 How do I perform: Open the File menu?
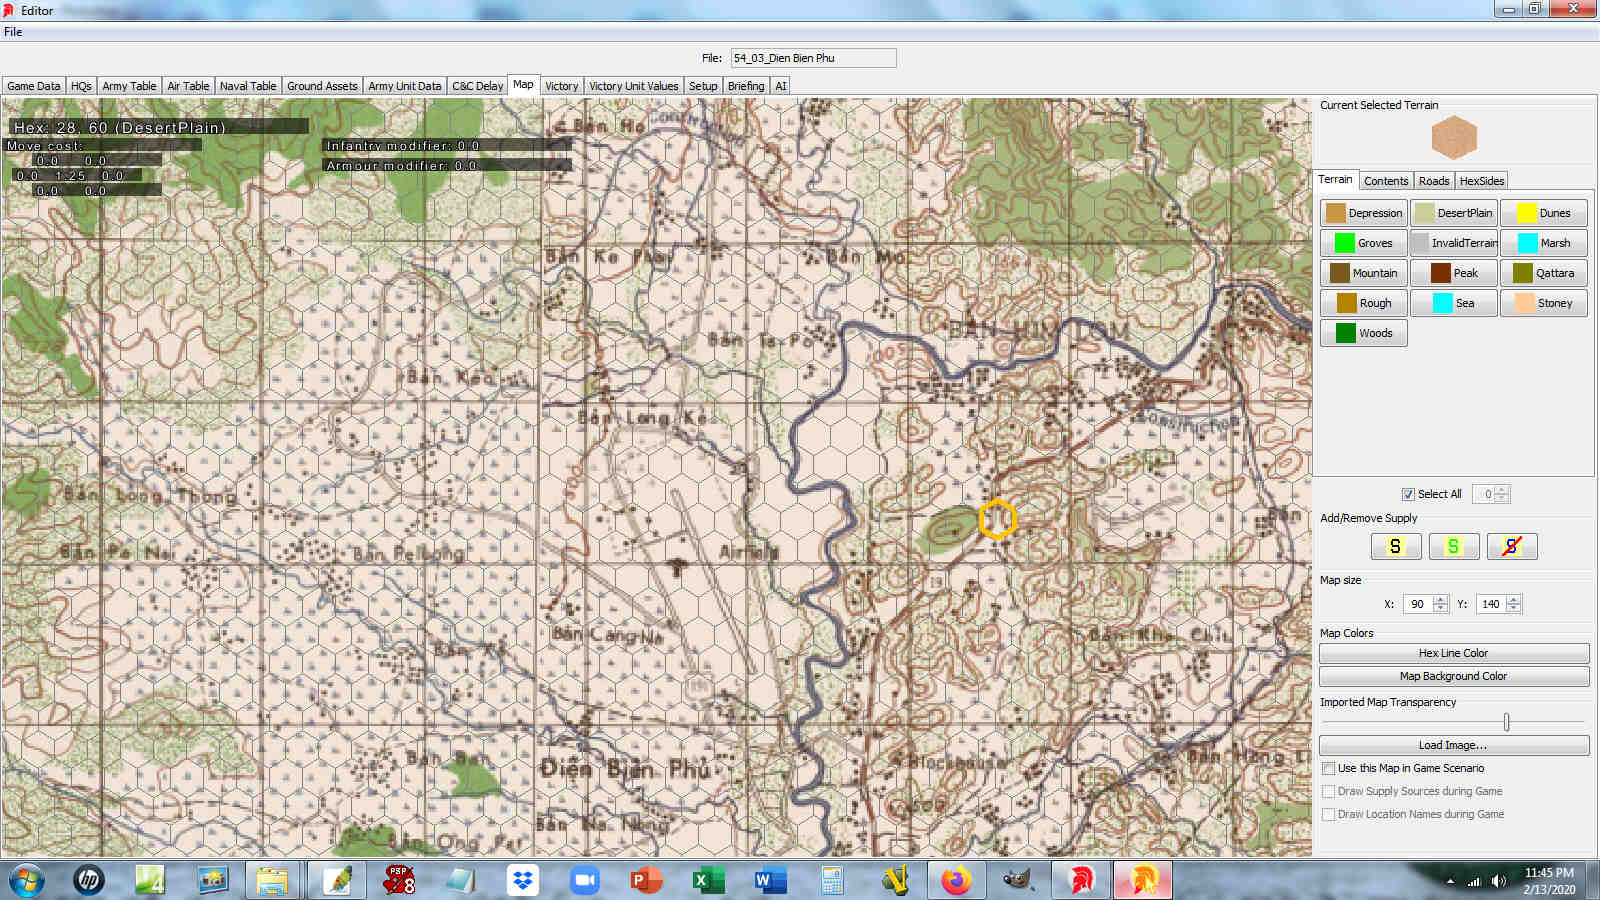(x=13, y=32)
